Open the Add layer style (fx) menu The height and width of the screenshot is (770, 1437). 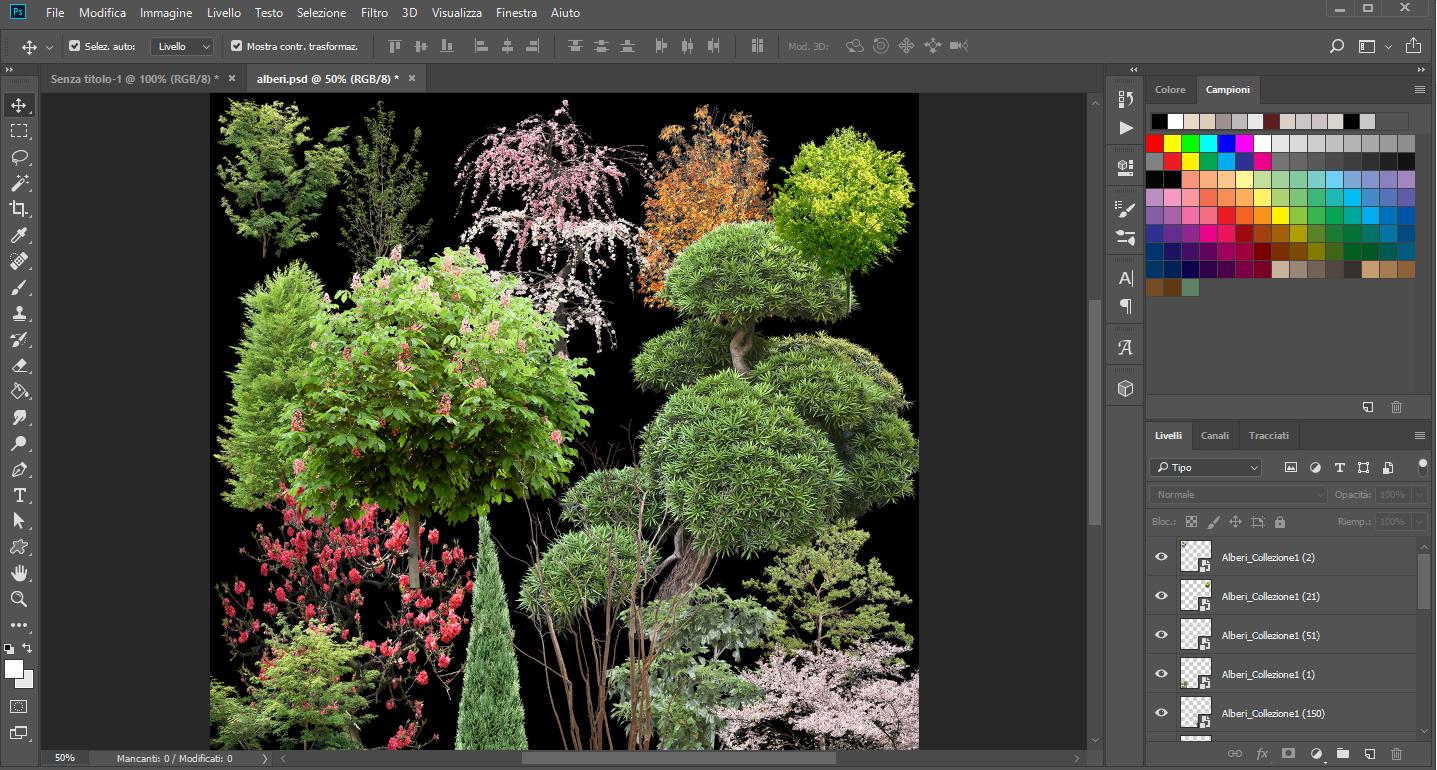click(x=1261, y=754)
